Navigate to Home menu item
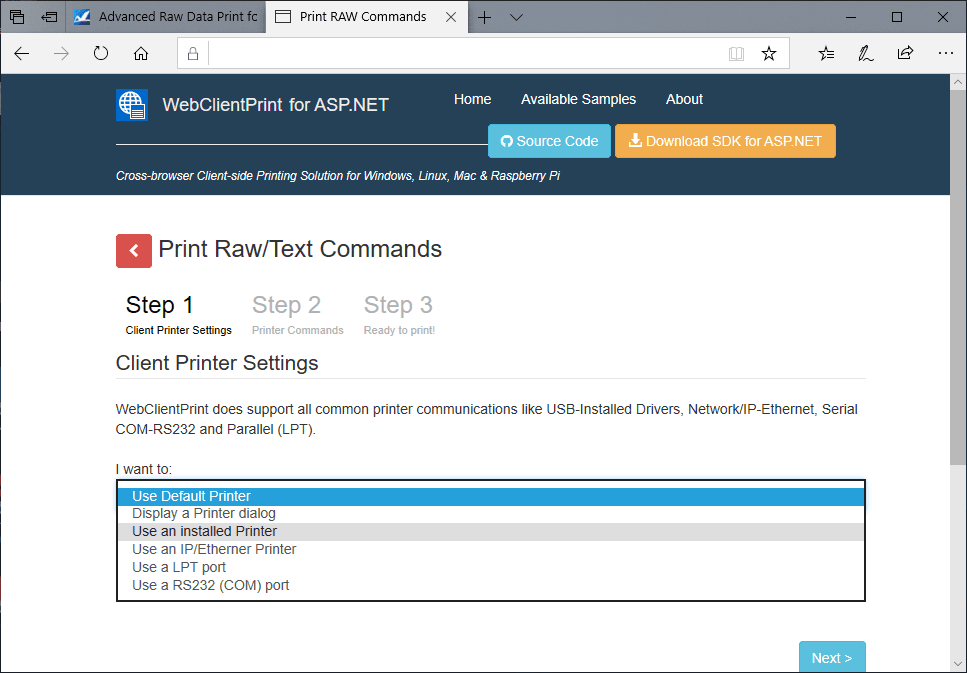The width and height of the screenshot is (967, 673). coord(472,99)
